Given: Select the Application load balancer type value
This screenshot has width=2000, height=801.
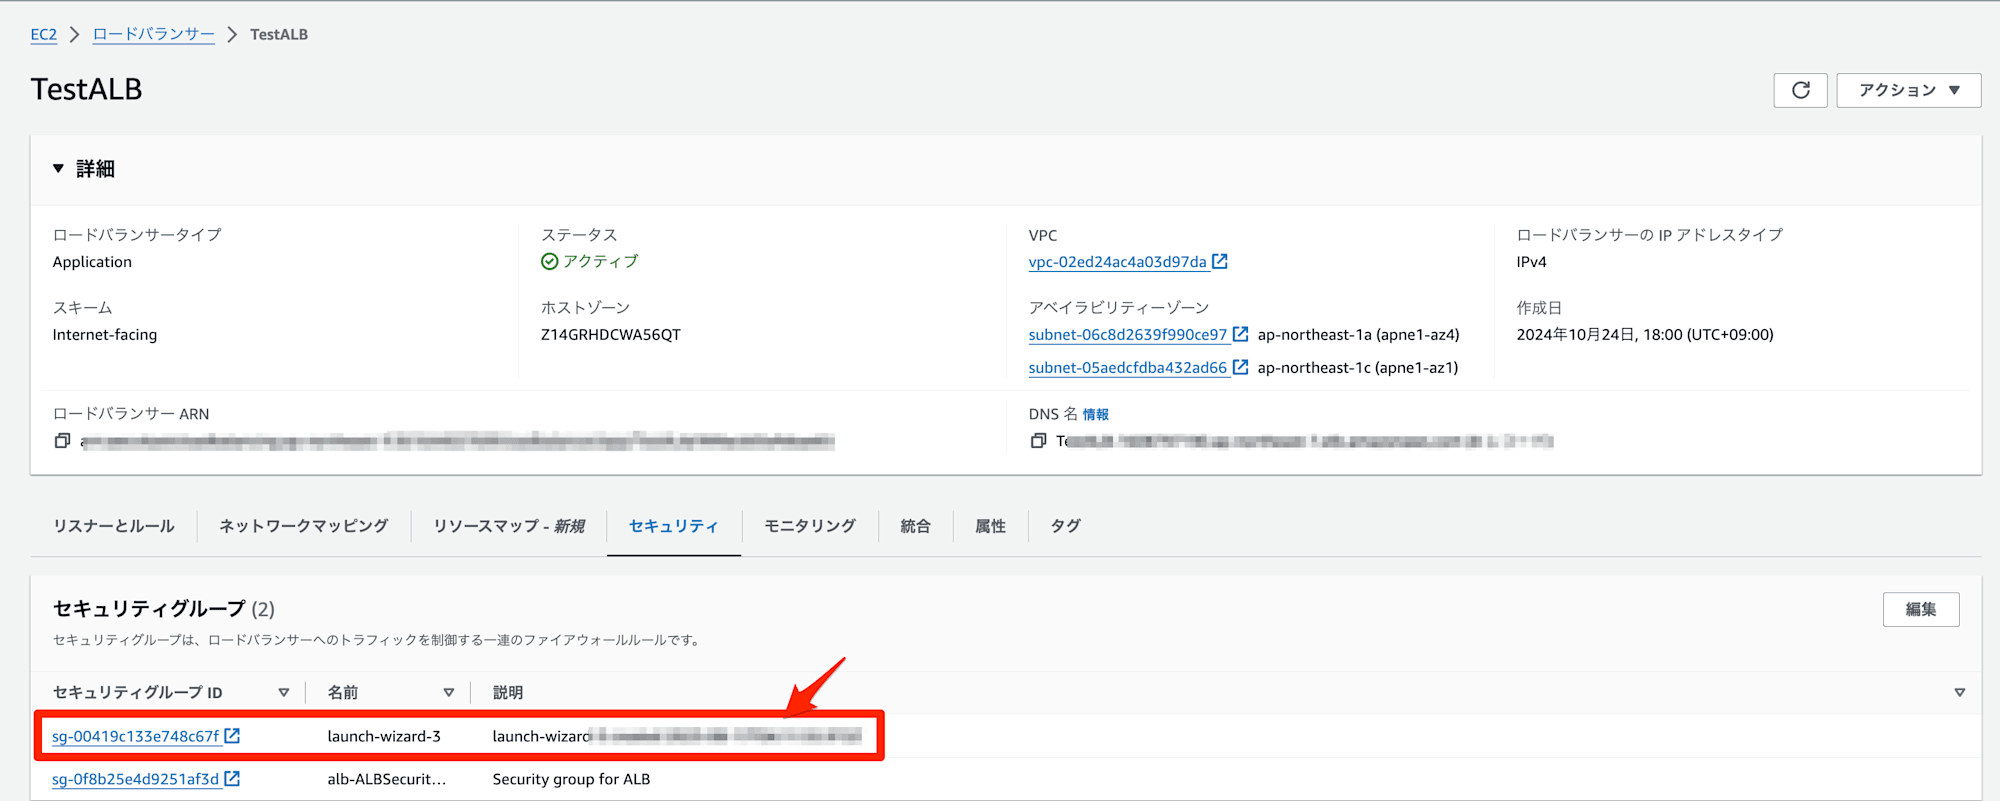Looking at the screenshot, I should pyautogui.click(x=92, y=262).
